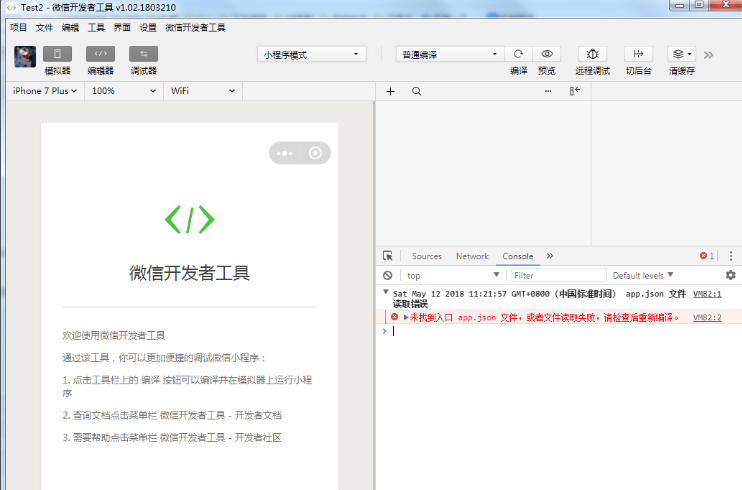Click the search magnifier icon in editor
Image resolution: width=742 pixels, height=490 pixels.
(416, 91)
